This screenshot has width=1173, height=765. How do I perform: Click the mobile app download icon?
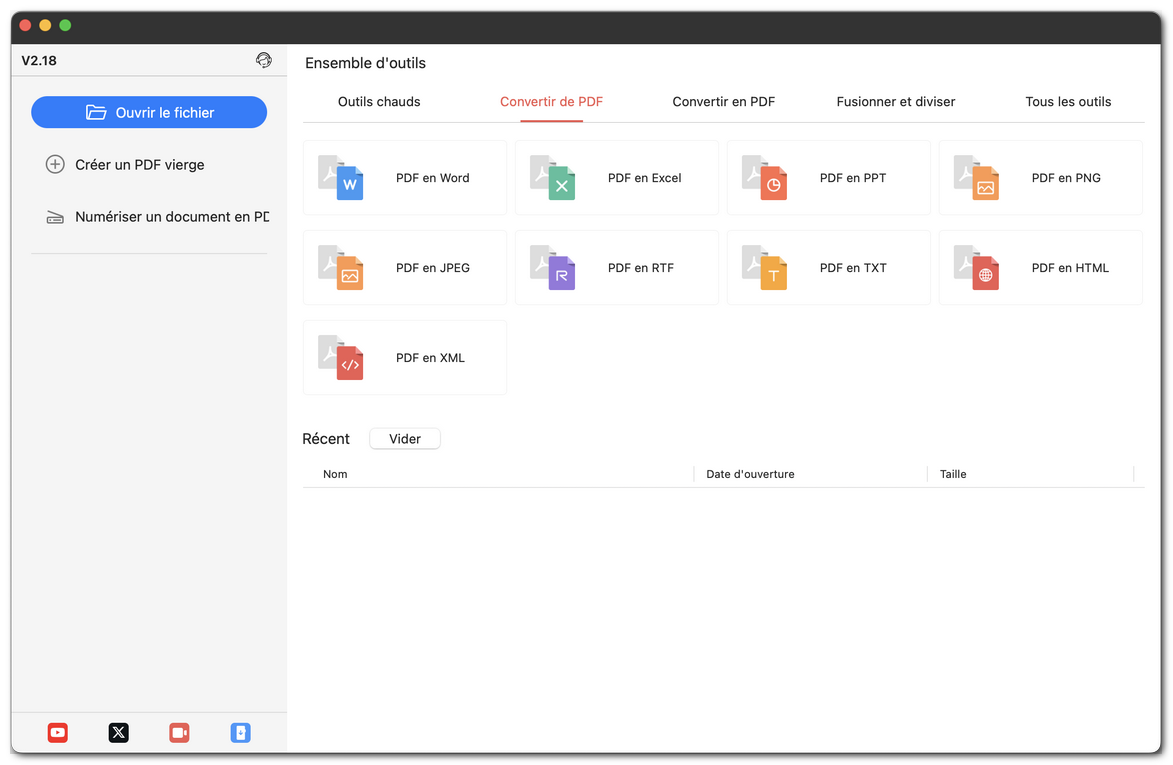pyautogui.click(x=240, y=732)
